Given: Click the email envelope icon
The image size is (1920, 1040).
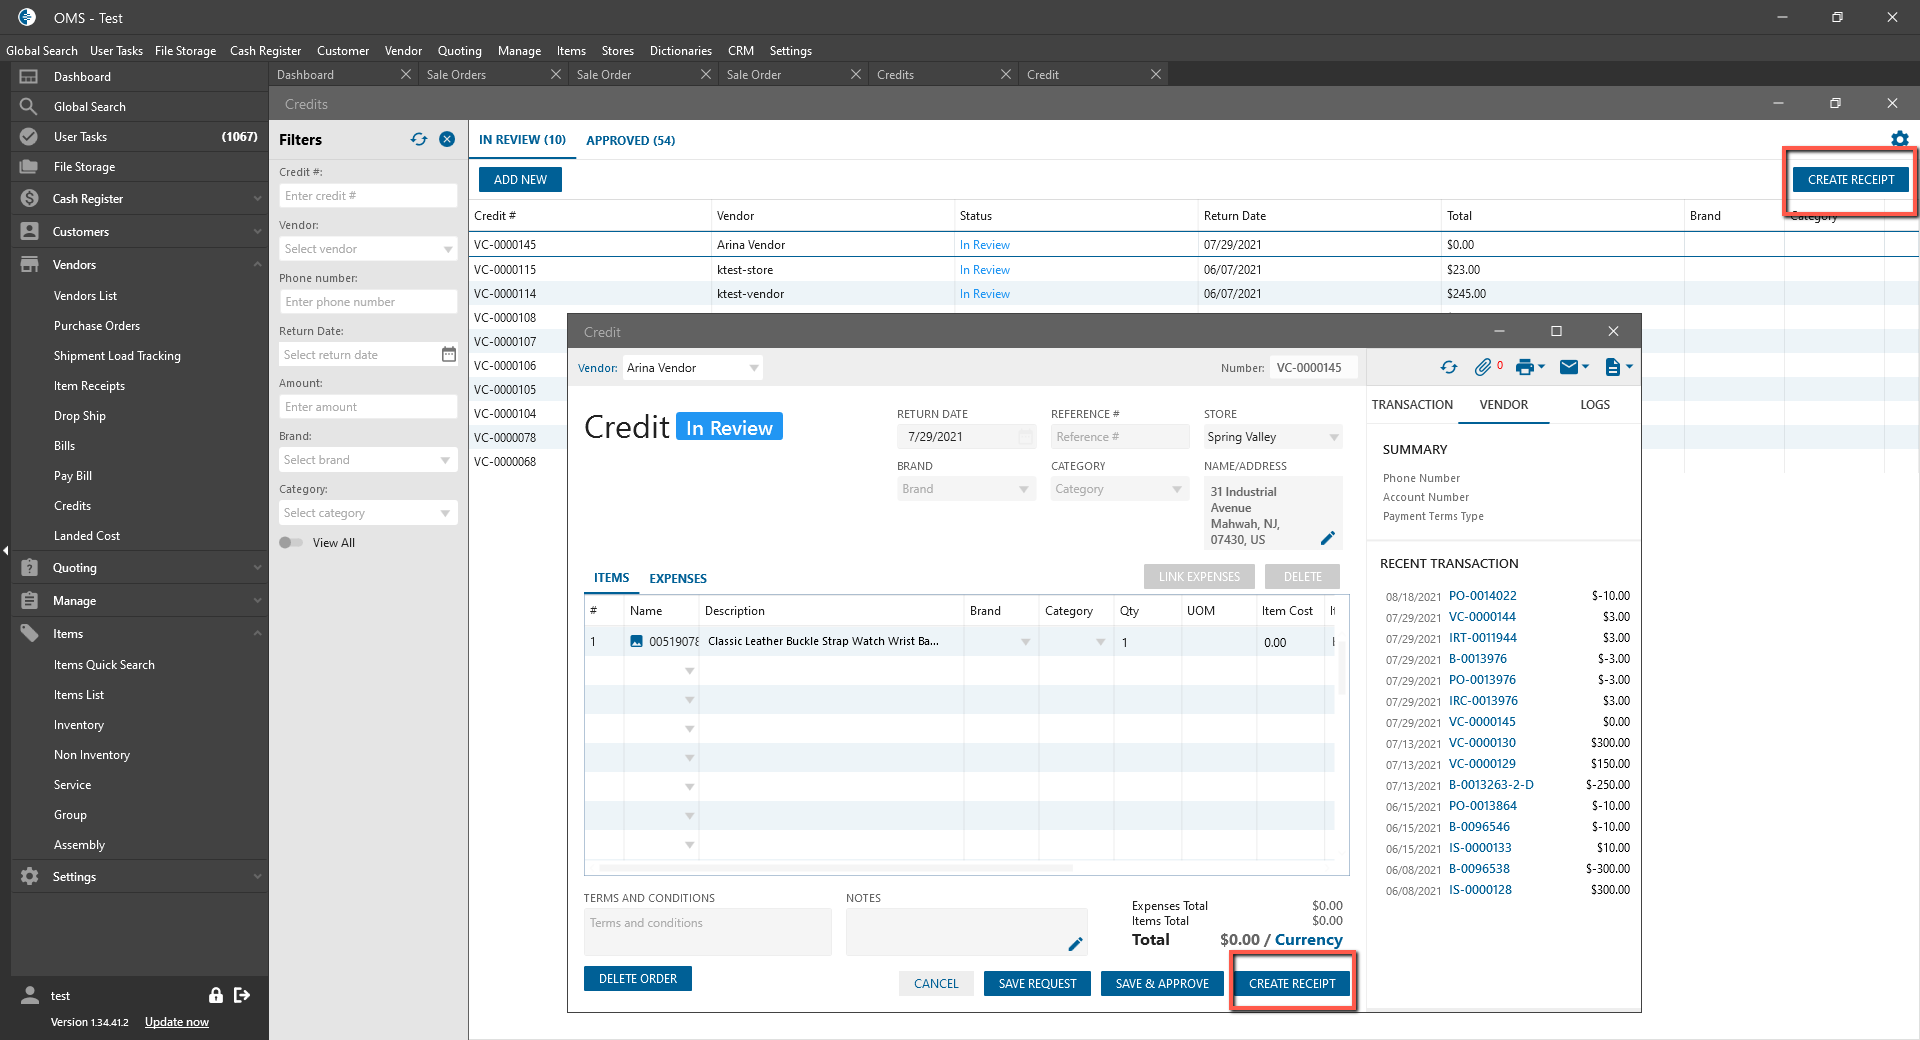Looking at the screenshot, I should point(1569,368).
